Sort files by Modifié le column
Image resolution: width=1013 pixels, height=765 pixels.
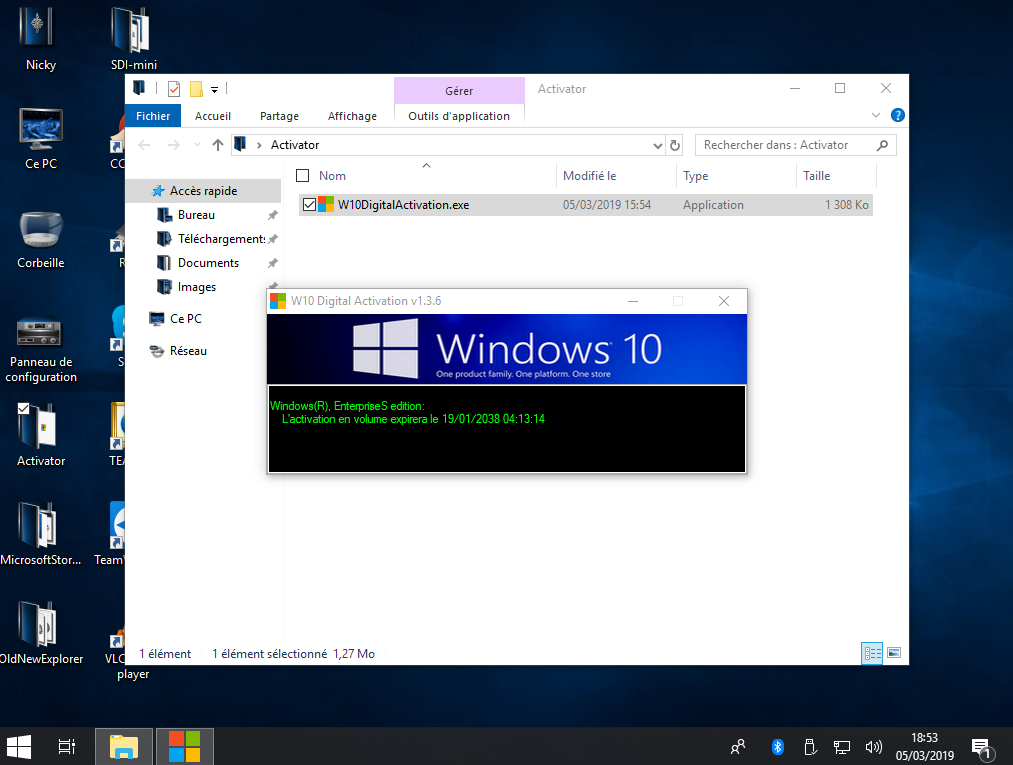coord(616,175)
